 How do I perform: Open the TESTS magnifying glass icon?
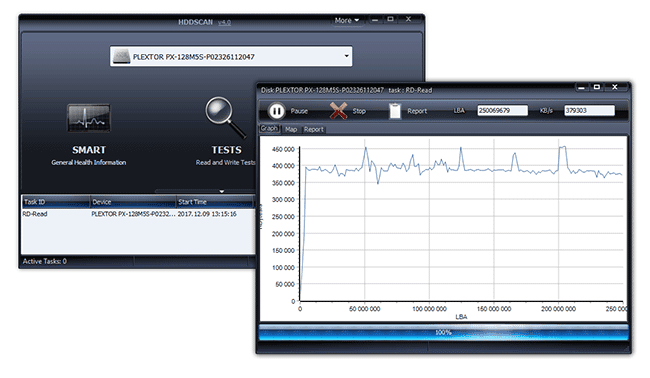(x=226, y=117)
